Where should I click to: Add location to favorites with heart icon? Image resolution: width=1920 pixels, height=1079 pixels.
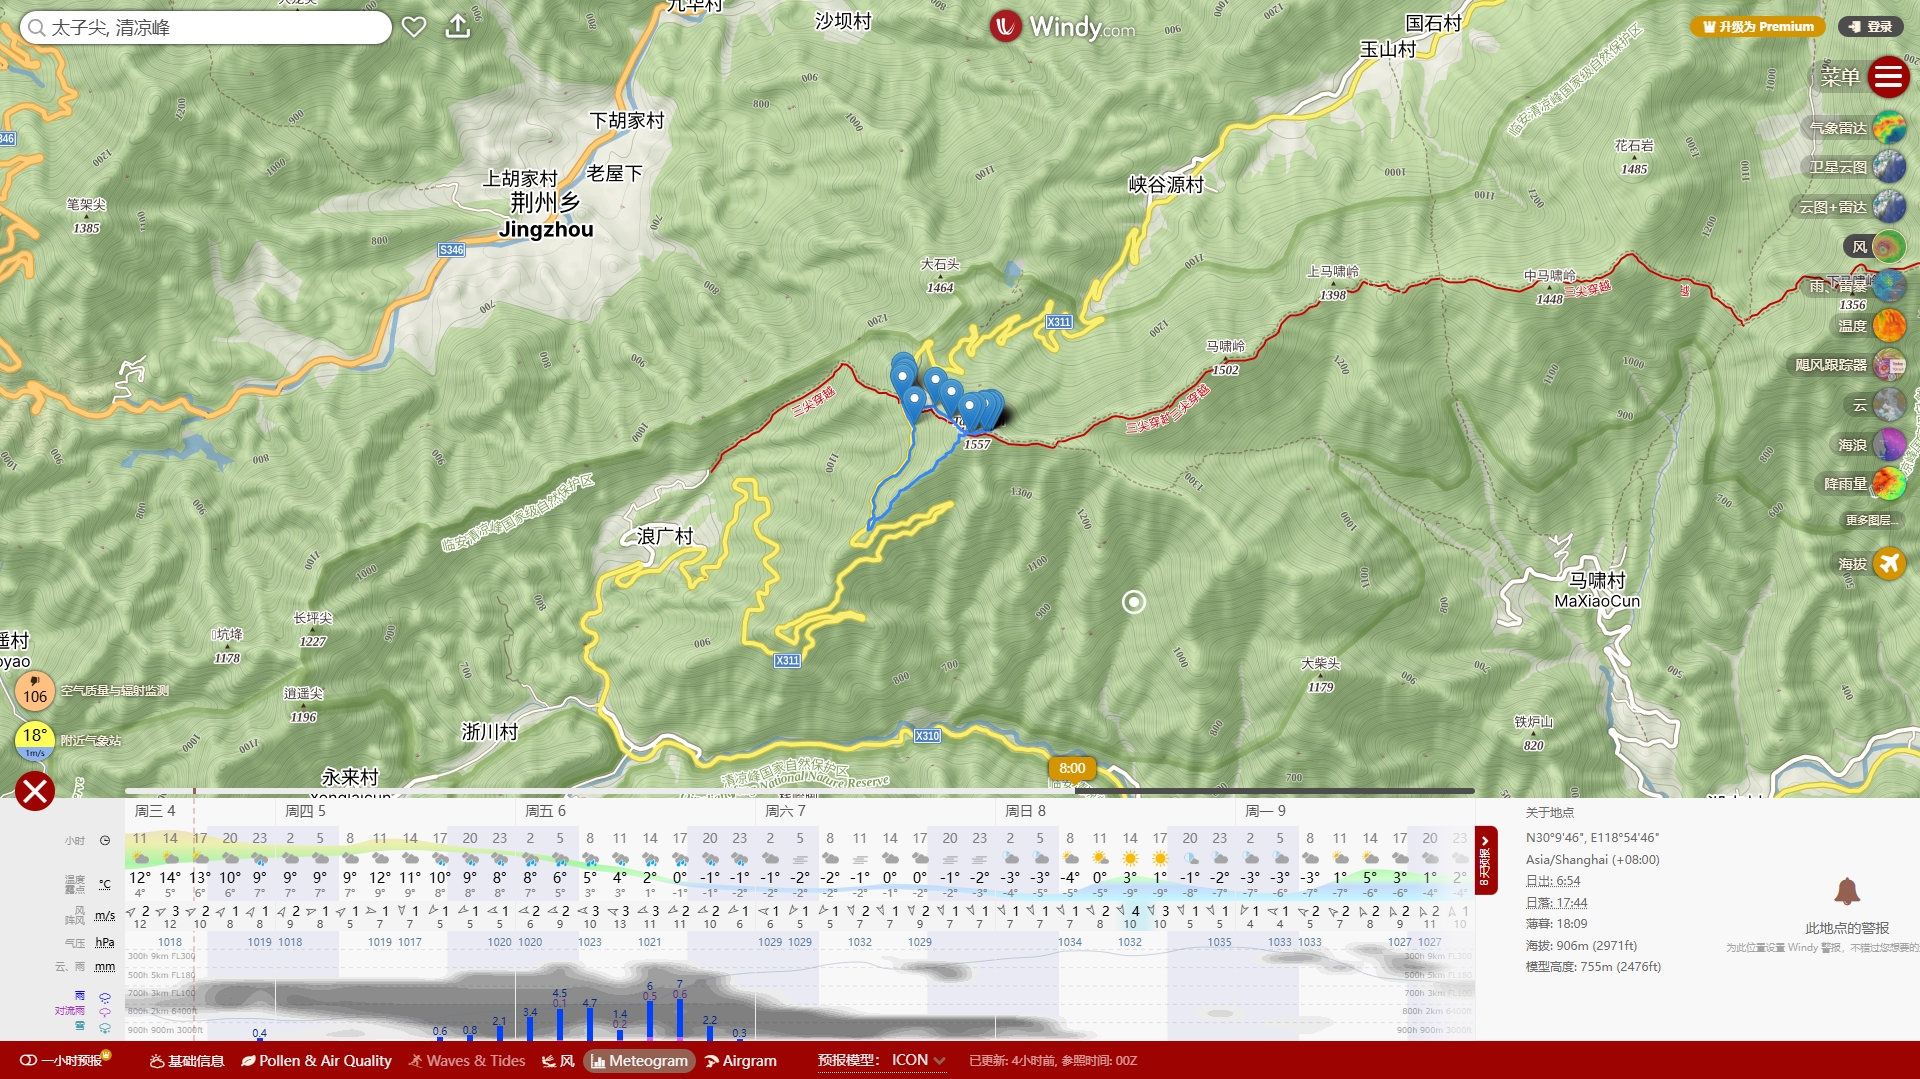[414, 27]
